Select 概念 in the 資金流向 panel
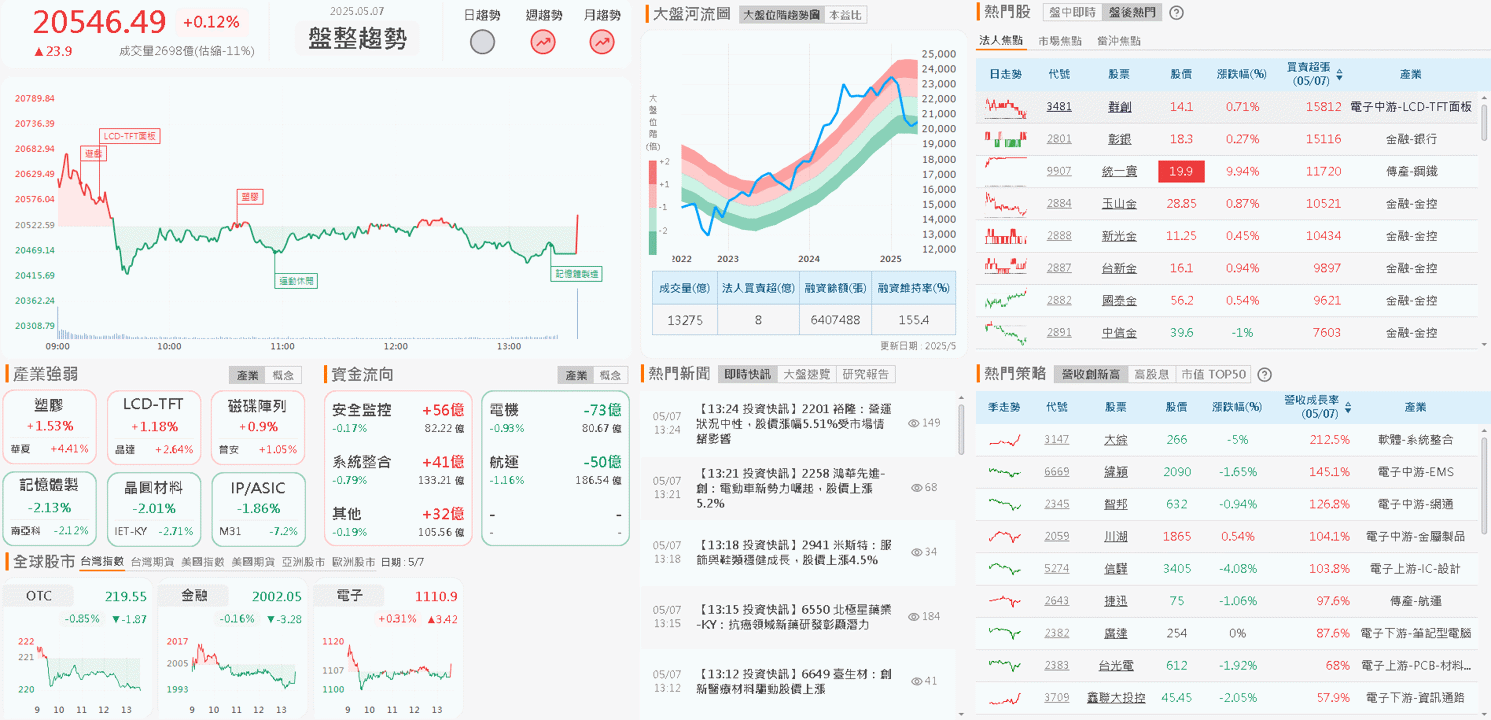 [610, 375]
